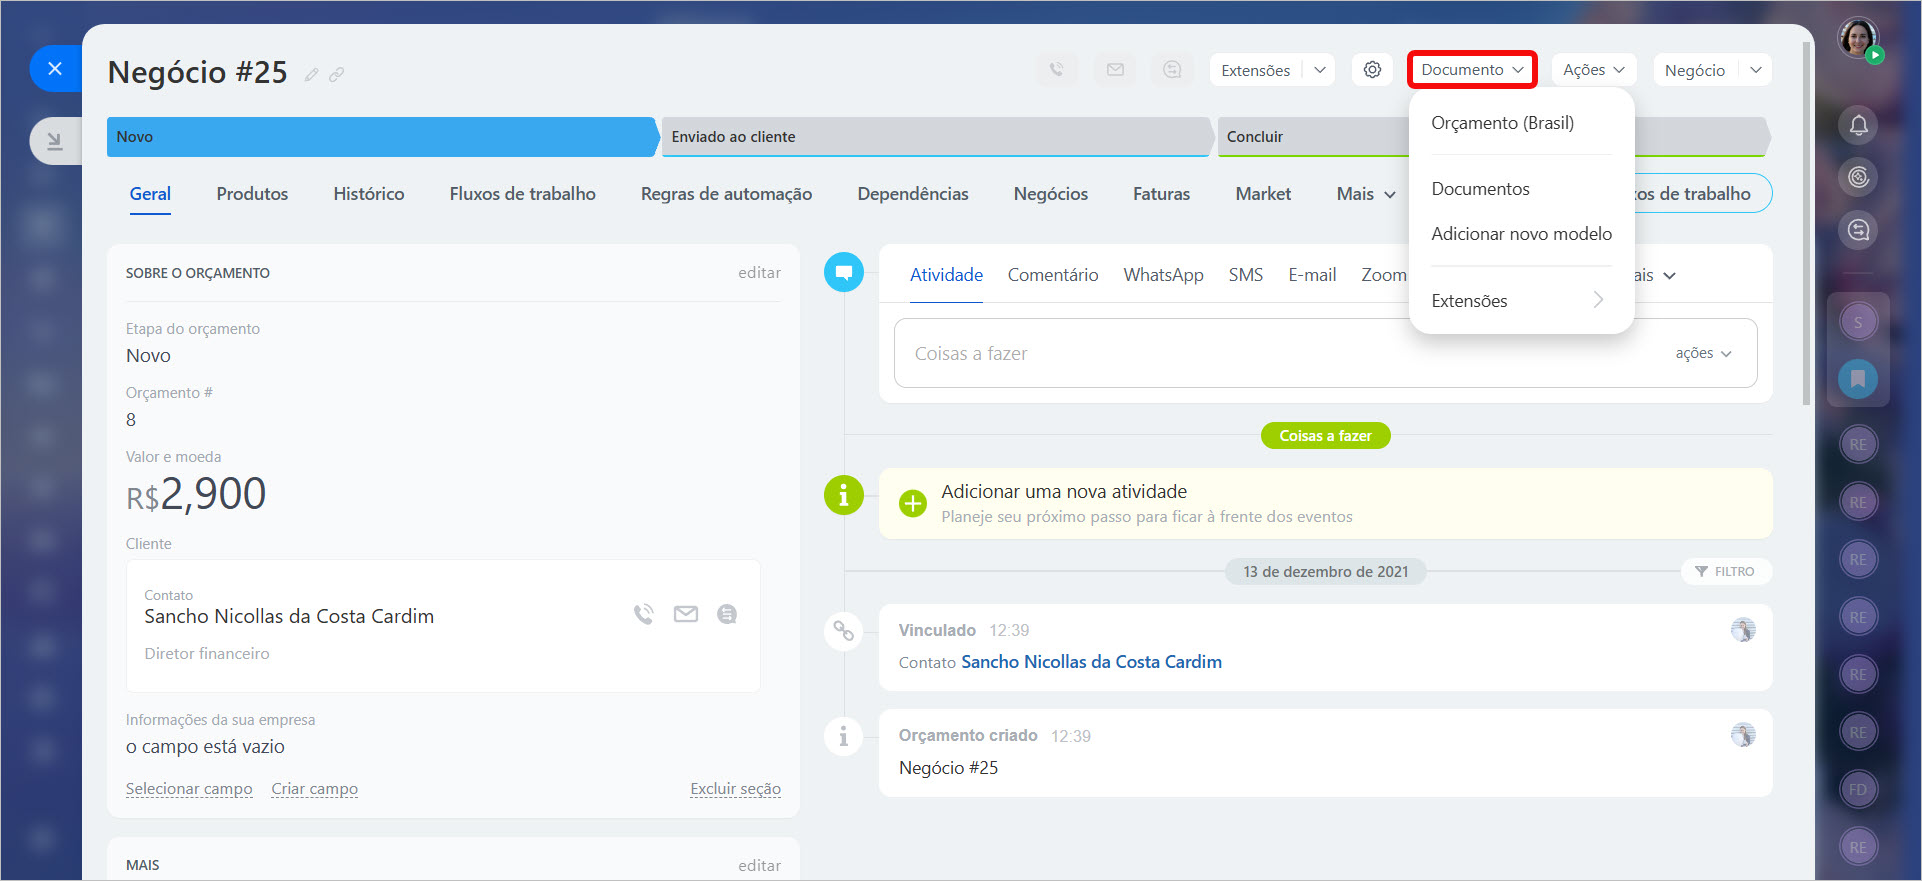Click the Negócio button in header
This screenshot has width=1922, height=881.
[1695, 70]
